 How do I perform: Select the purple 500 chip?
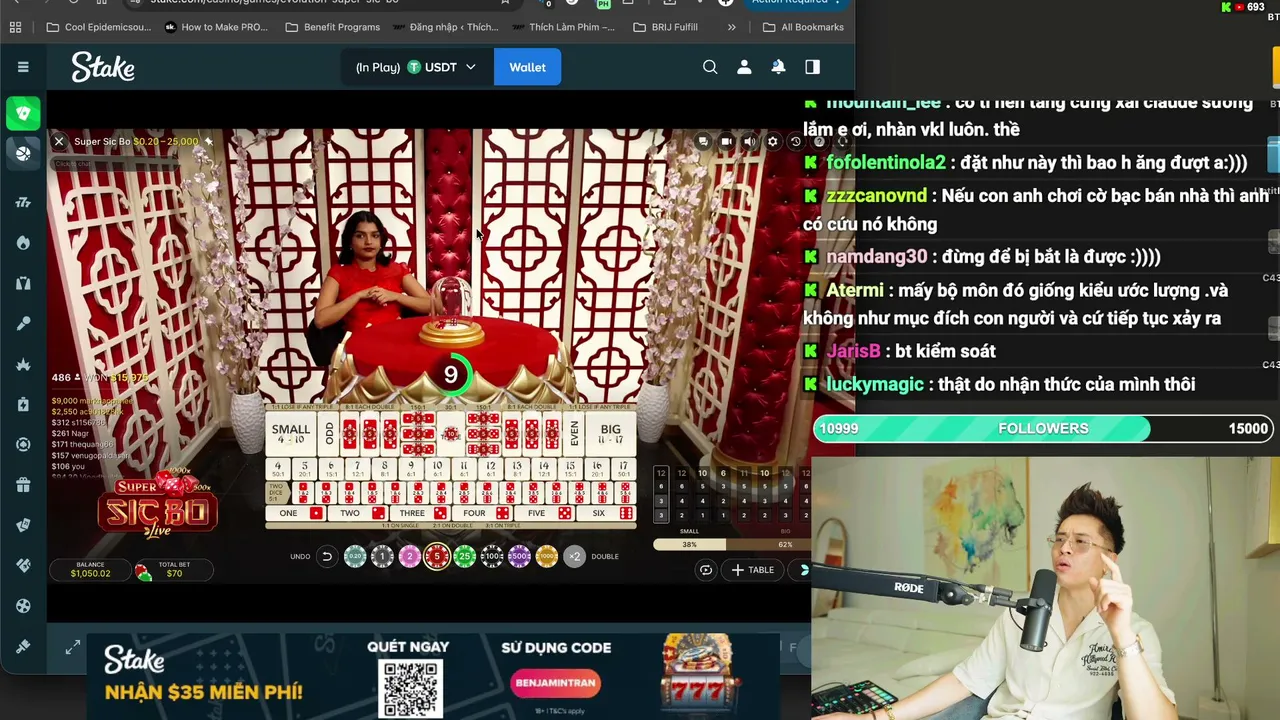click(519, 557)
